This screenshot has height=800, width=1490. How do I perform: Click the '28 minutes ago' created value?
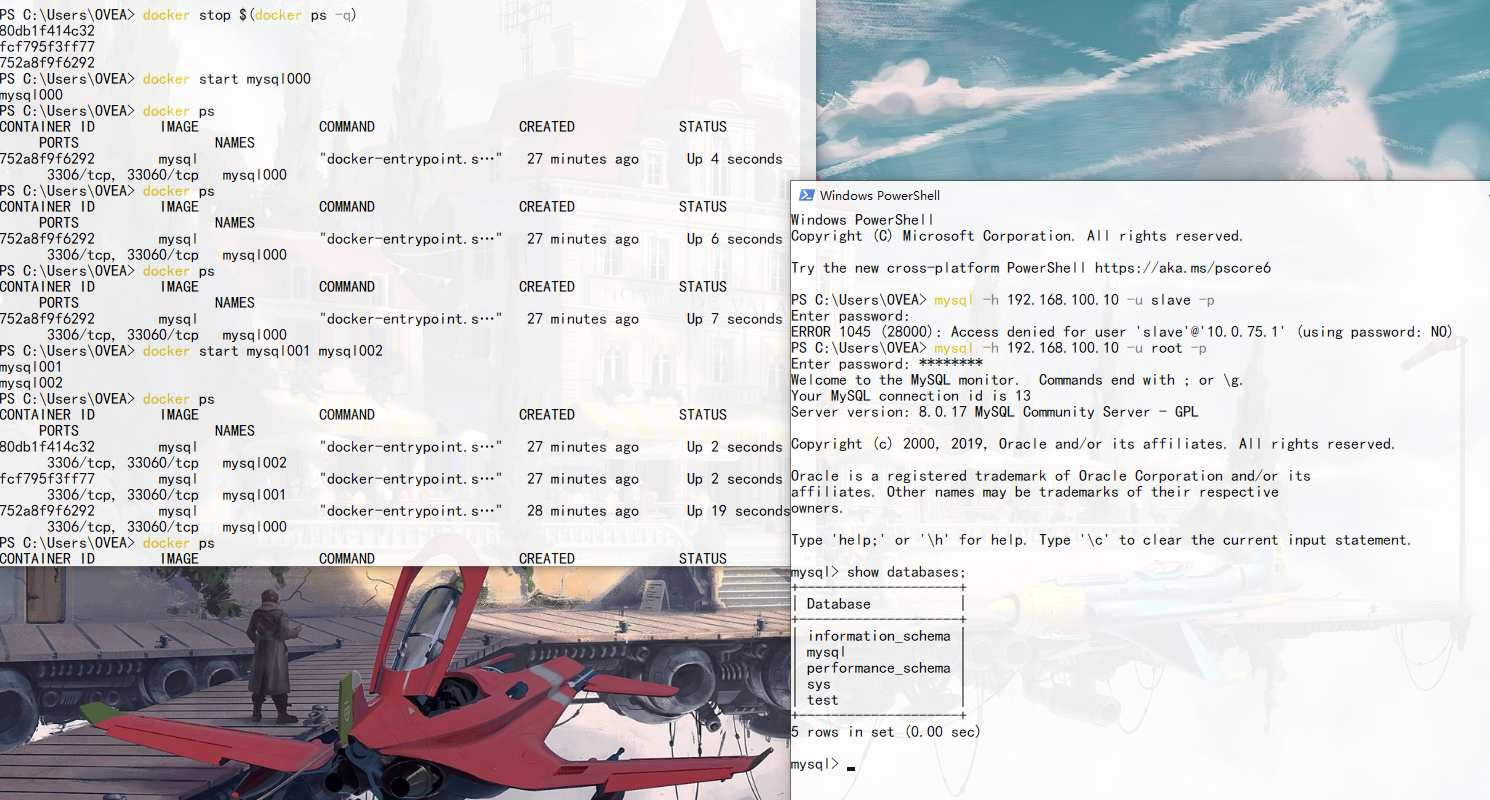coord(583,511)
